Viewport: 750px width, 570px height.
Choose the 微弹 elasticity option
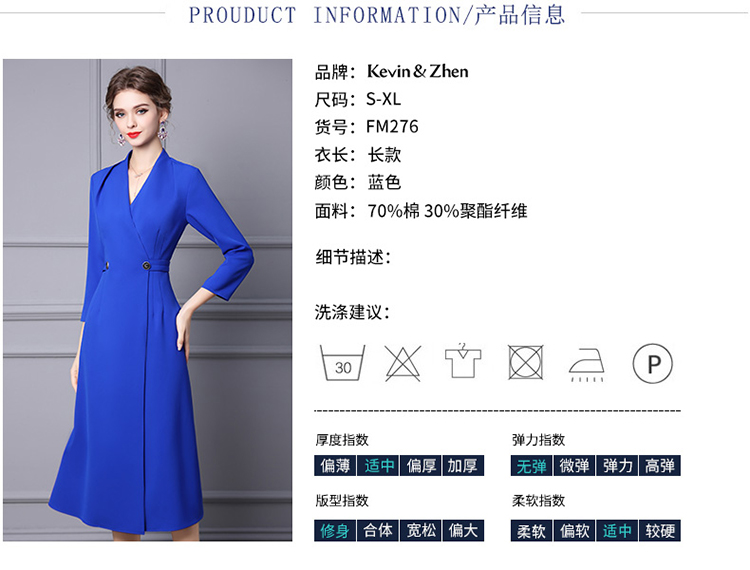tap(574, 466)
